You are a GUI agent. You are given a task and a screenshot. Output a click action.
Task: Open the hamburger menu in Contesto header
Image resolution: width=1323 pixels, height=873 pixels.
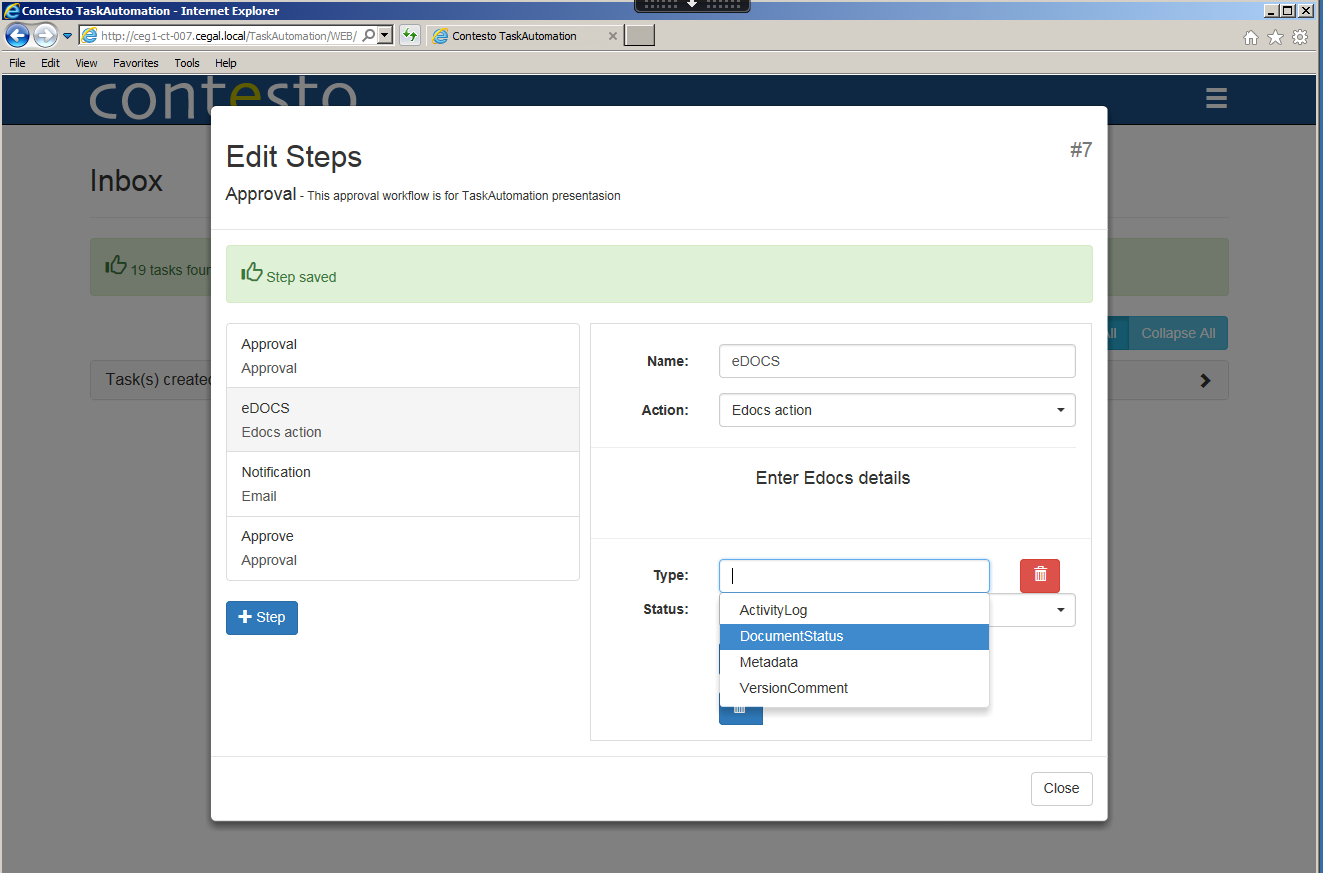(1216, 98)
